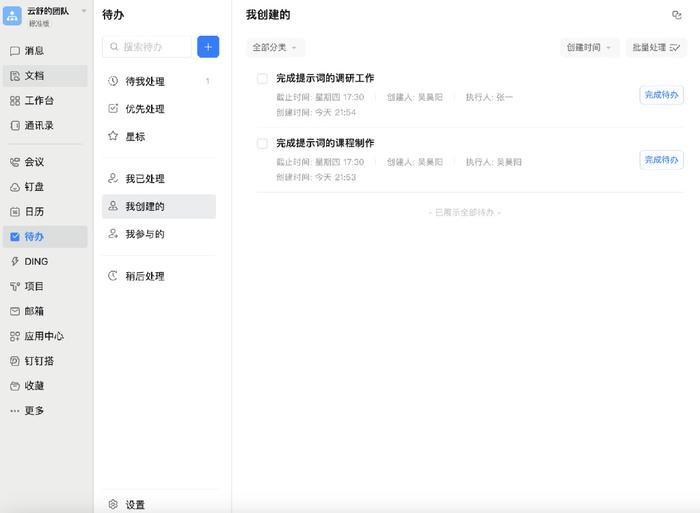Click the 批量处理 batch process button
Screen dimensions: 700x513
[x=656, y=47]
